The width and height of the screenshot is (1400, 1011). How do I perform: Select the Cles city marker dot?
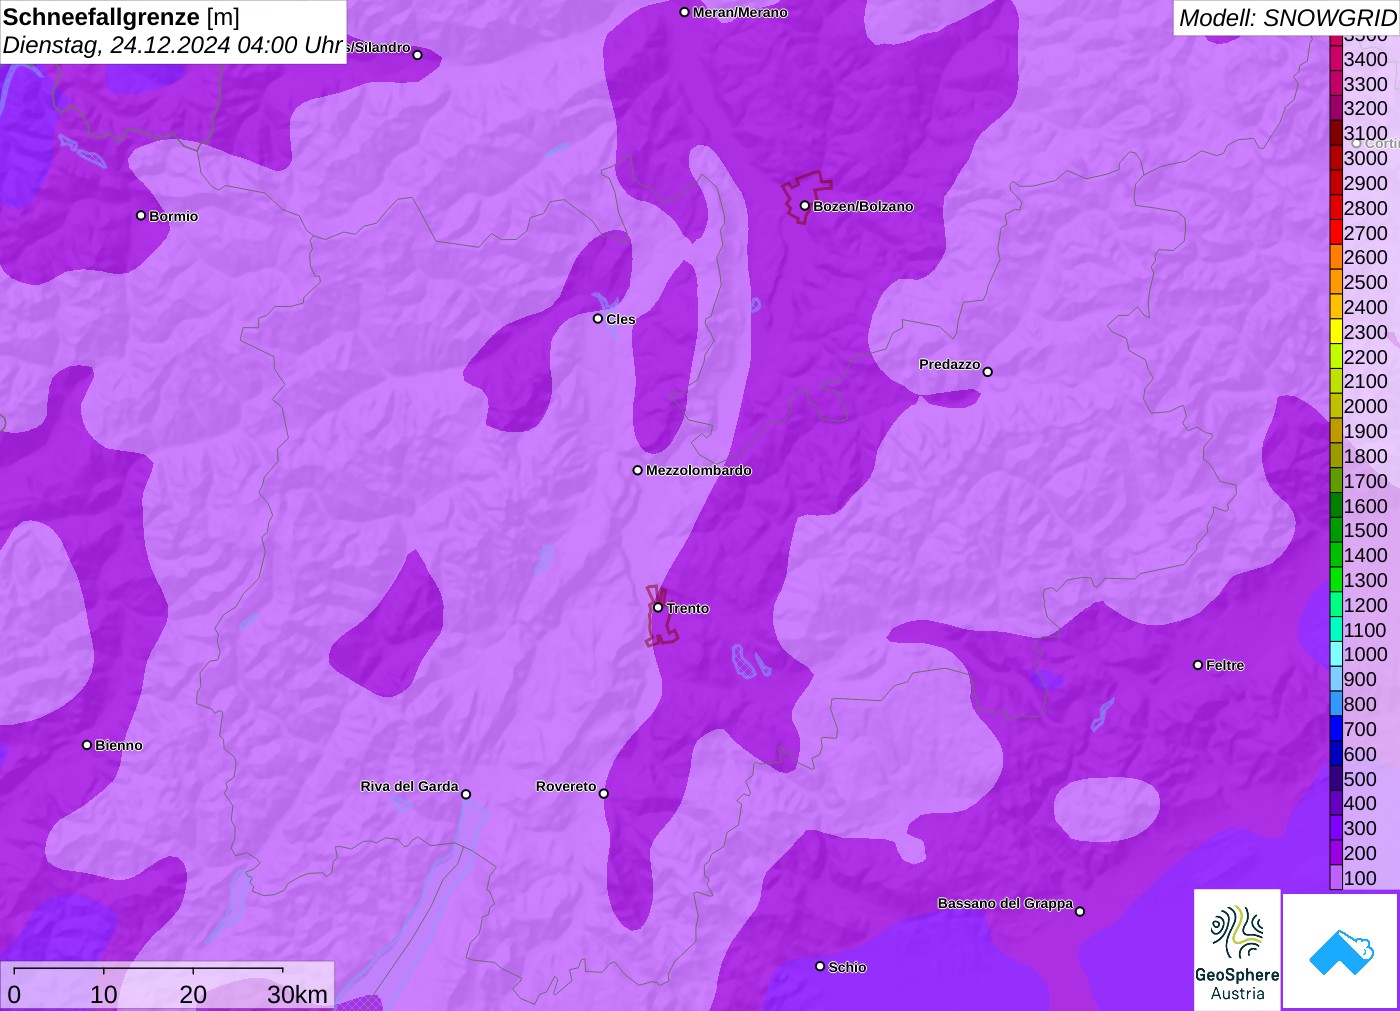[598, 319]
